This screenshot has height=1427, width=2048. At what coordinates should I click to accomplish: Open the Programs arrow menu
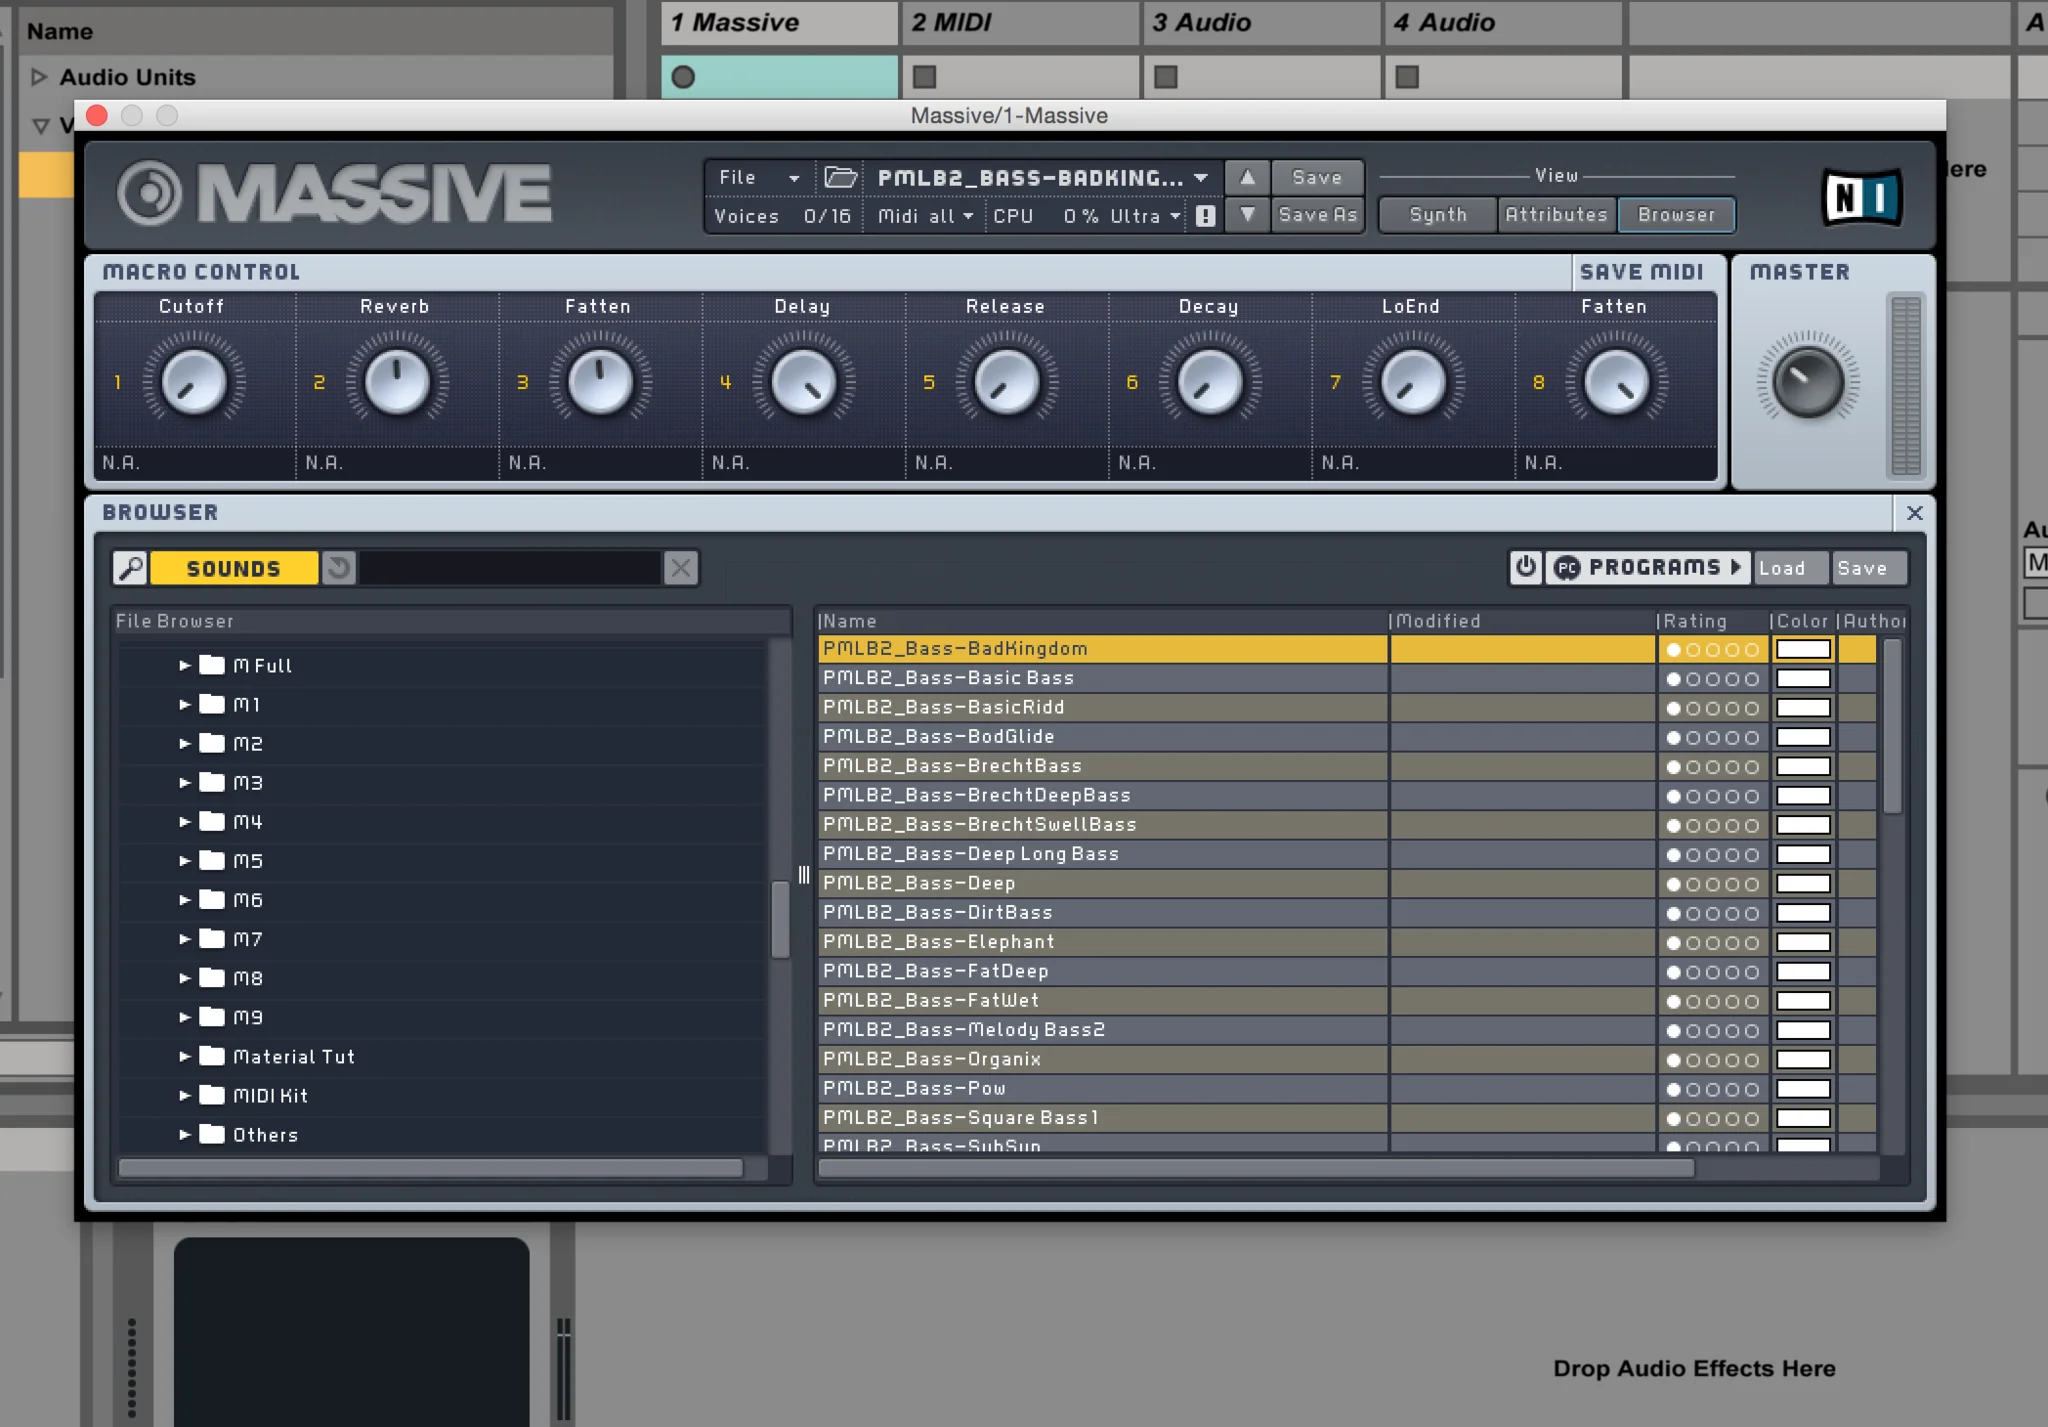point(1737,567)
